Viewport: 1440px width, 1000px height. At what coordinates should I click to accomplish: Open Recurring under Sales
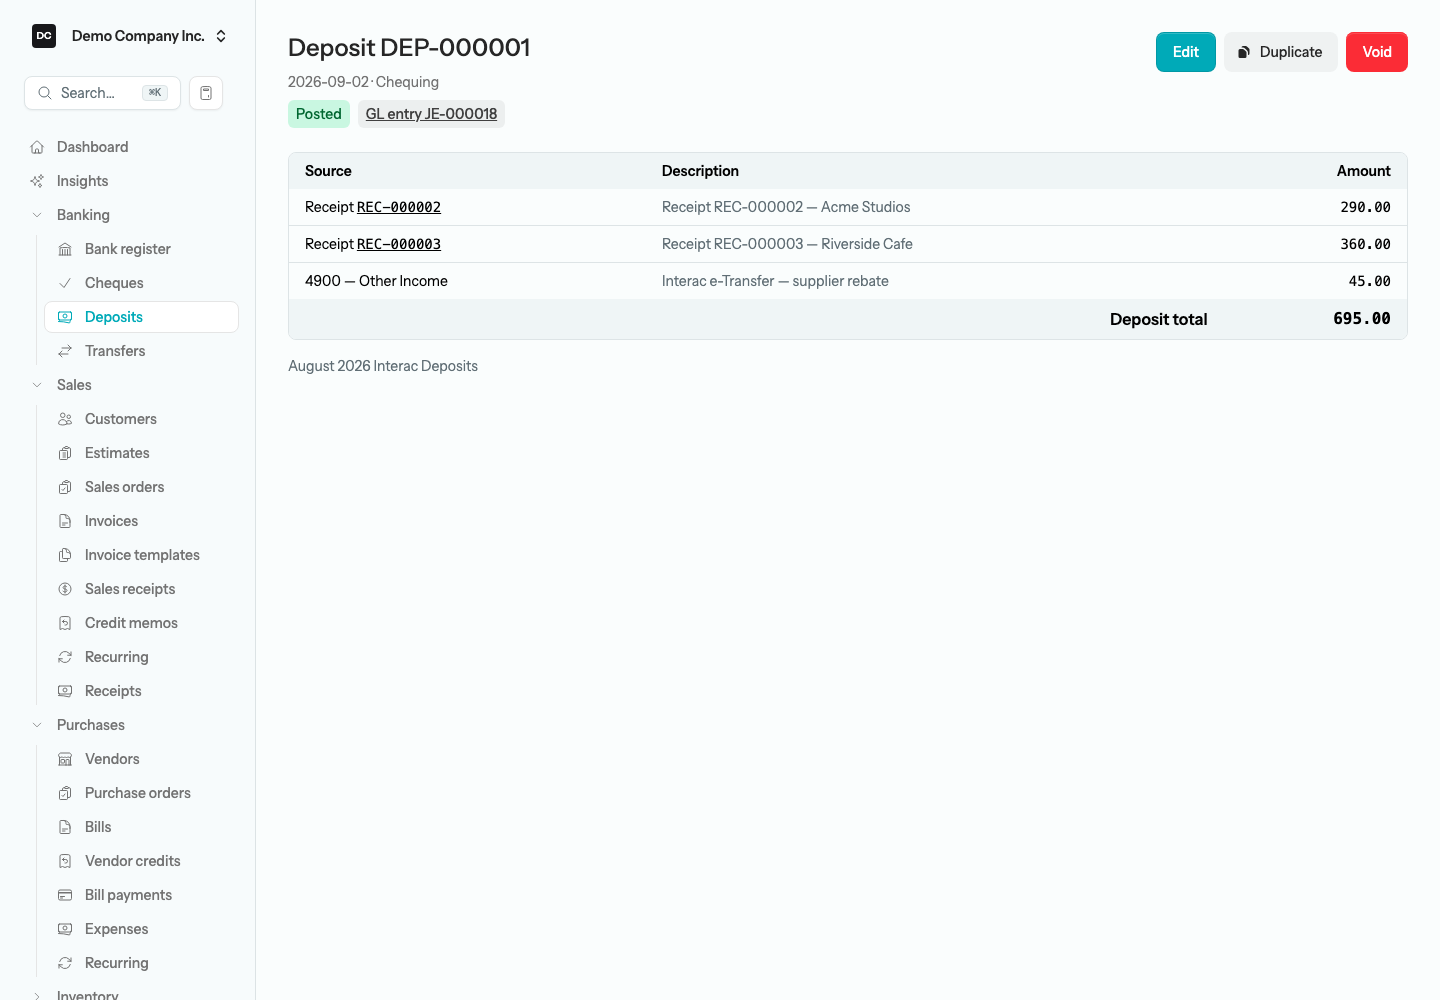(141, 657)
